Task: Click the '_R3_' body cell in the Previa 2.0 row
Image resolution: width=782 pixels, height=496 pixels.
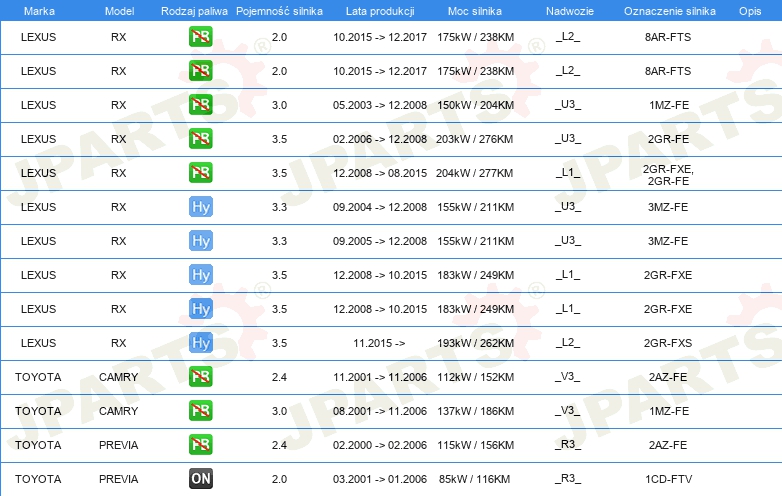Action: coord(568,479)
